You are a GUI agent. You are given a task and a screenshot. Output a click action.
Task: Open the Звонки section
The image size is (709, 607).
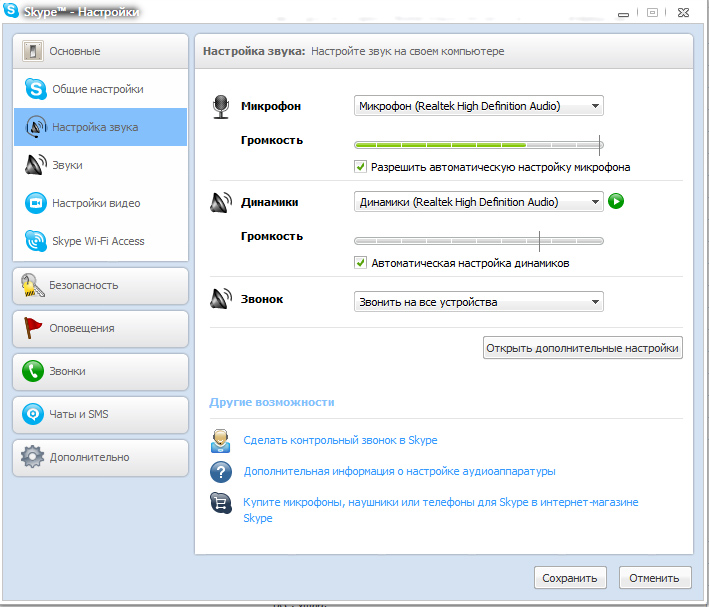pyautogui.click(x=100, y=371)
